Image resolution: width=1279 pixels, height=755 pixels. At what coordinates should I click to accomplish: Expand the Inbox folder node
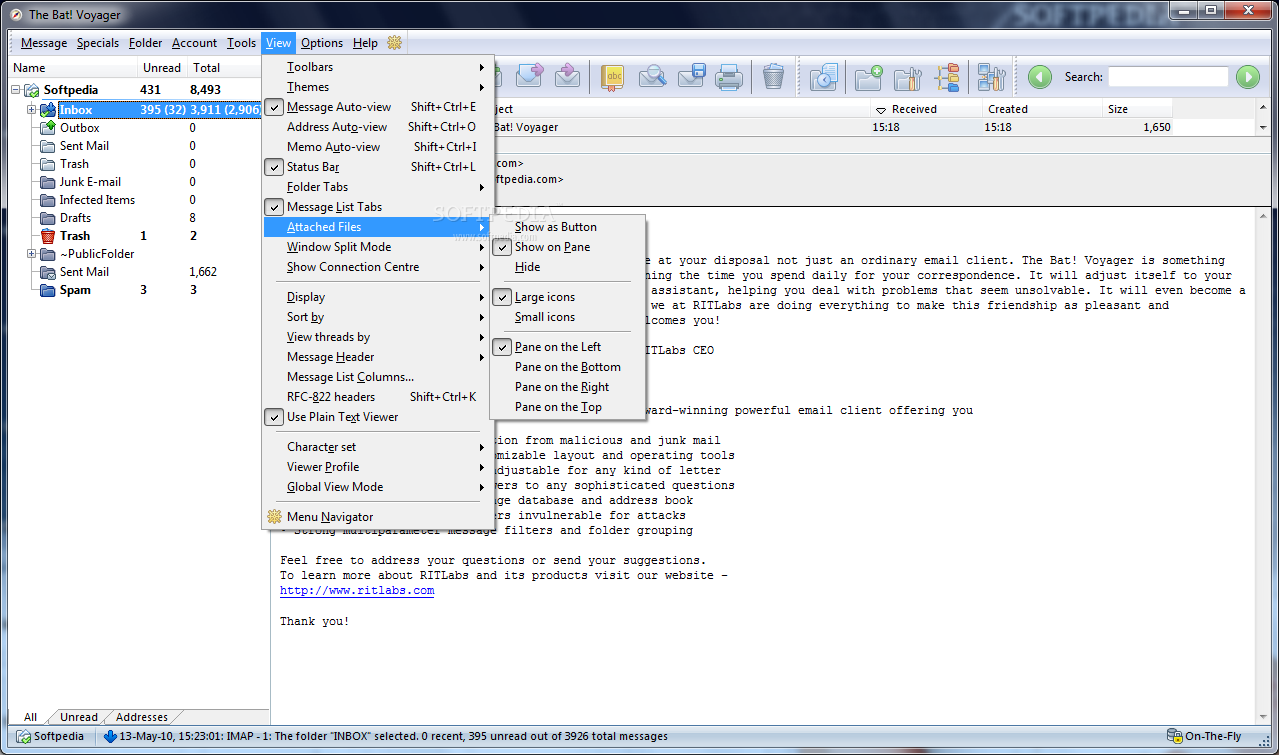pyautogui.click(x=32, y=110)
